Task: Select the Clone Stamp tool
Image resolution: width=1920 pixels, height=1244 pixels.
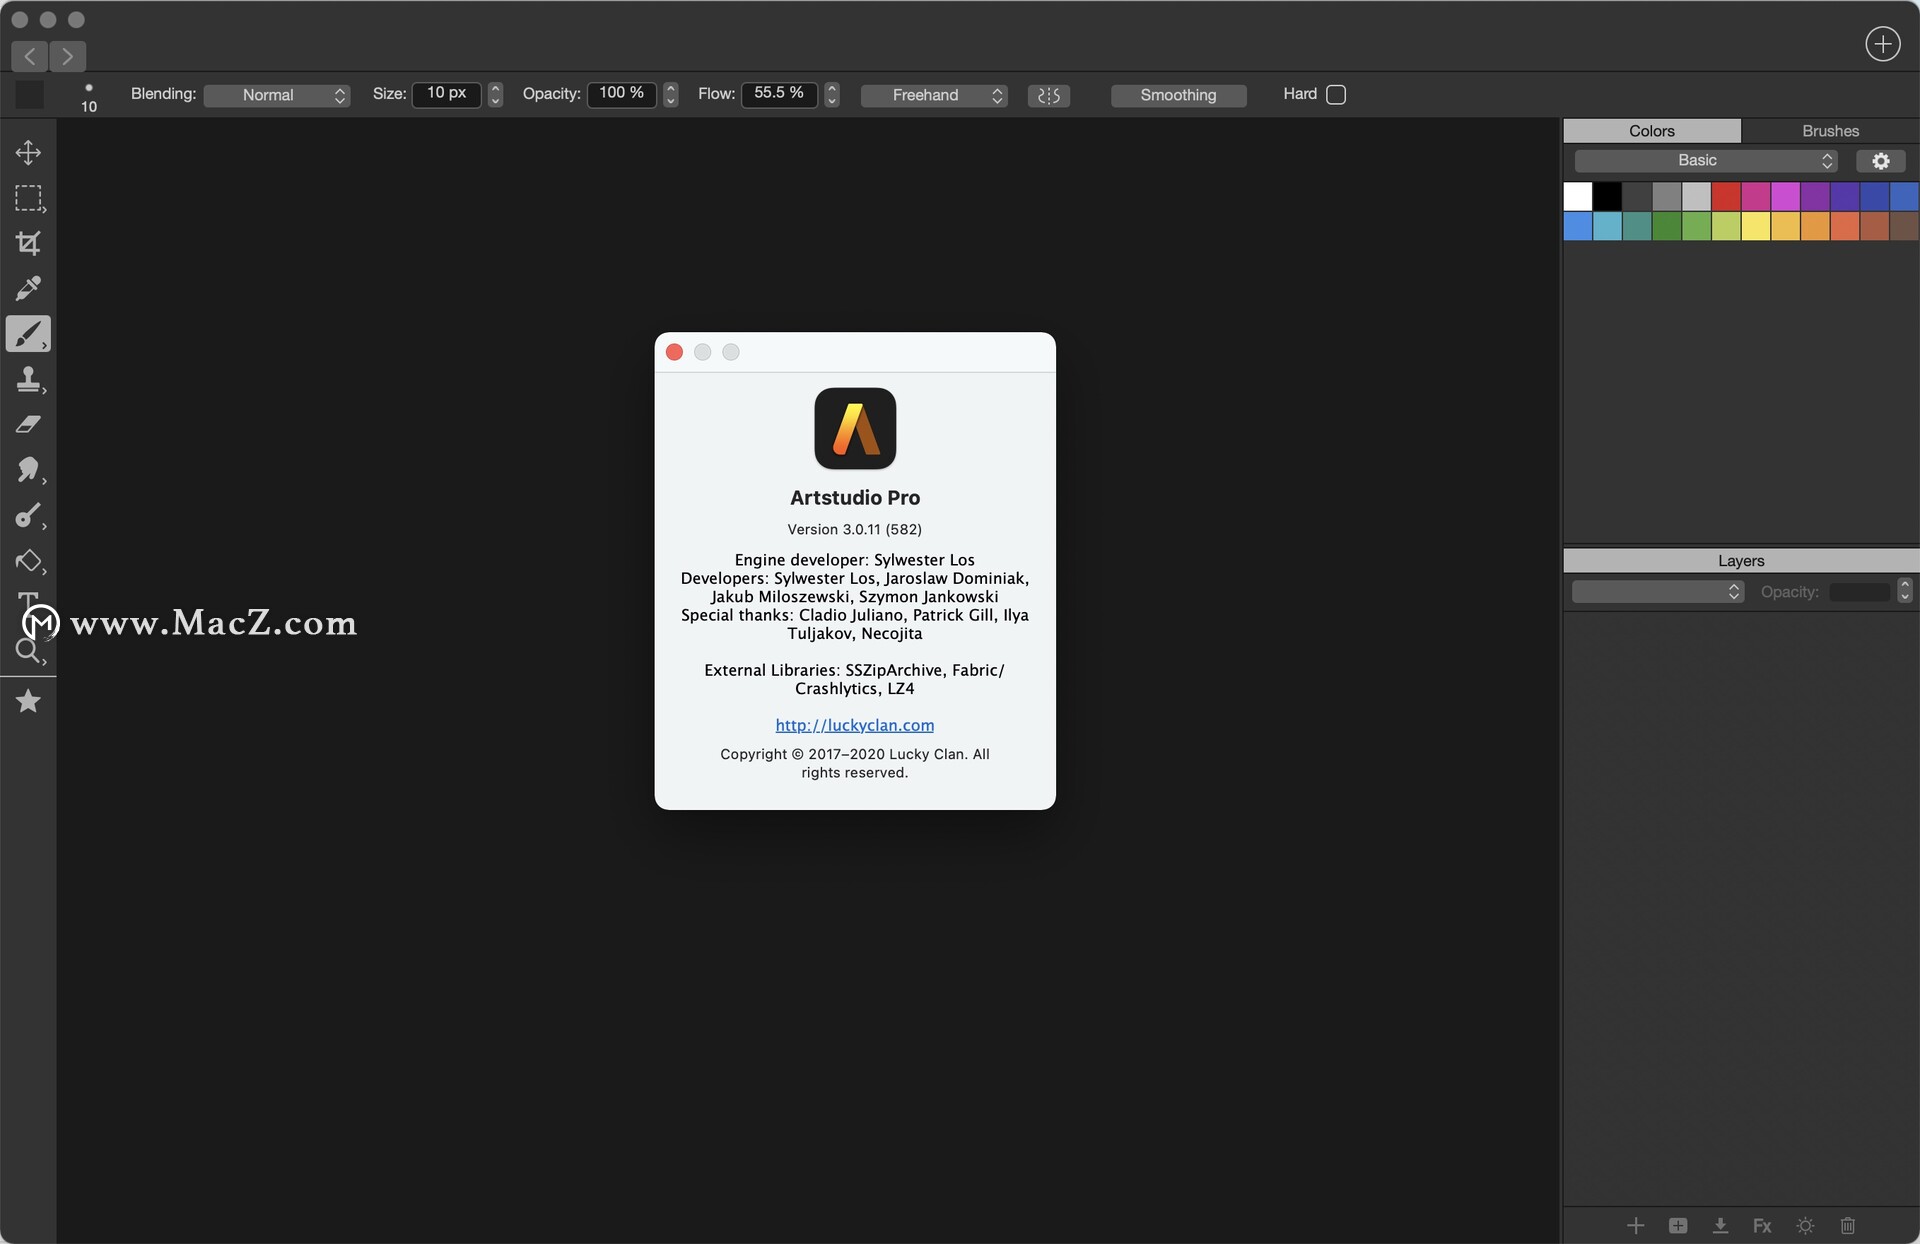Action: [x=28, y=379]
